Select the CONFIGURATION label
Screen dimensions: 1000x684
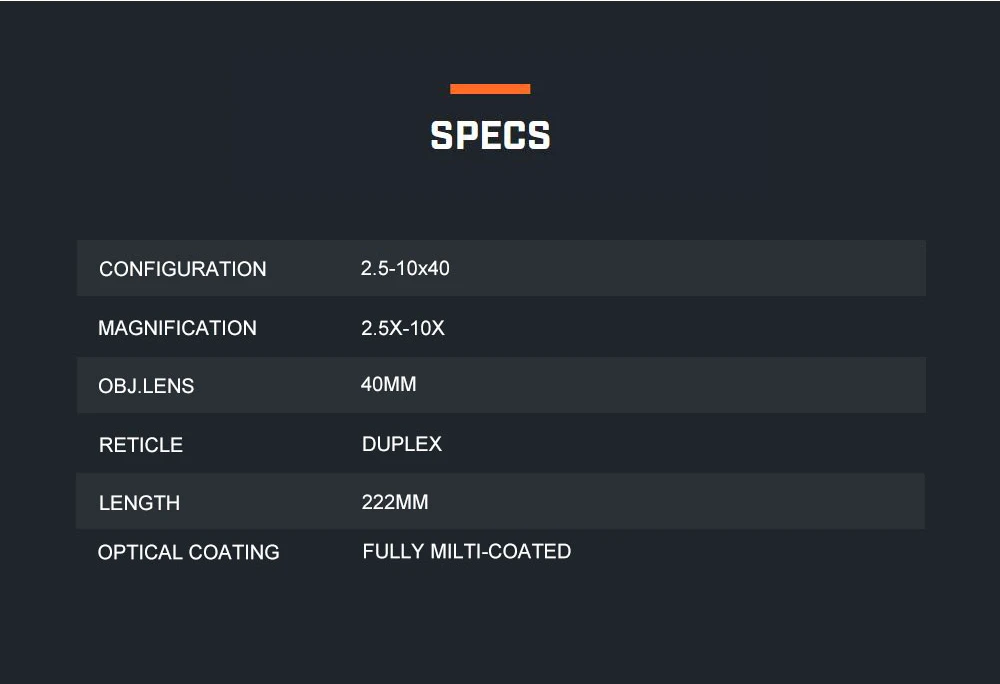coord(182,269)
